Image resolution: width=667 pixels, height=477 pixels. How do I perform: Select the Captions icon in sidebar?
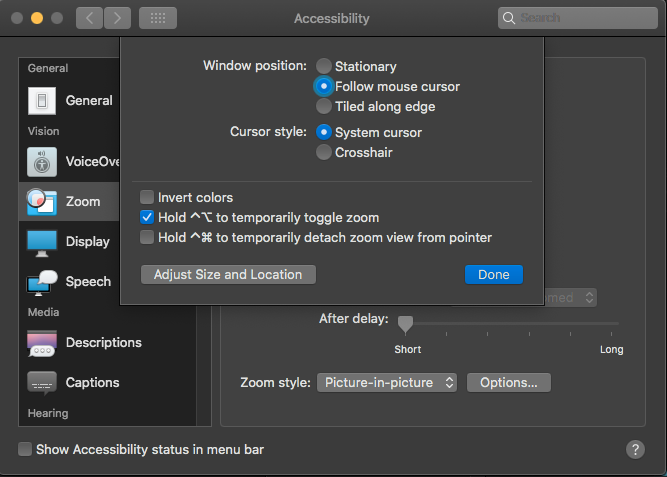tap(42, 383)
